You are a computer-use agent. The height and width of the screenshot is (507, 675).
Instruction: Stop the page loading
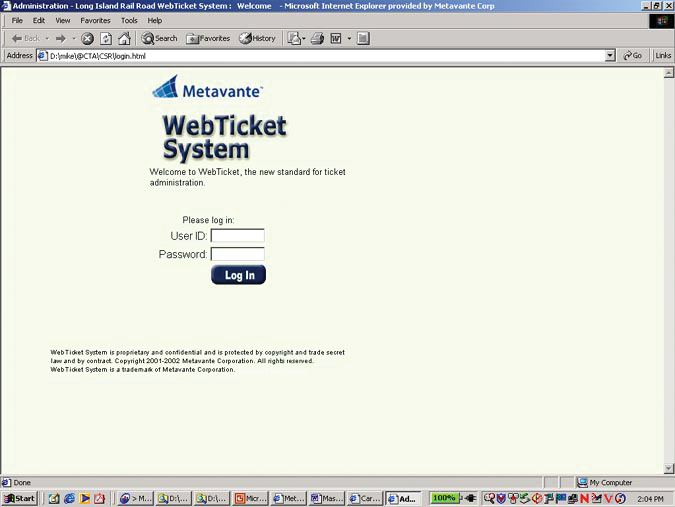coord(87,39)
